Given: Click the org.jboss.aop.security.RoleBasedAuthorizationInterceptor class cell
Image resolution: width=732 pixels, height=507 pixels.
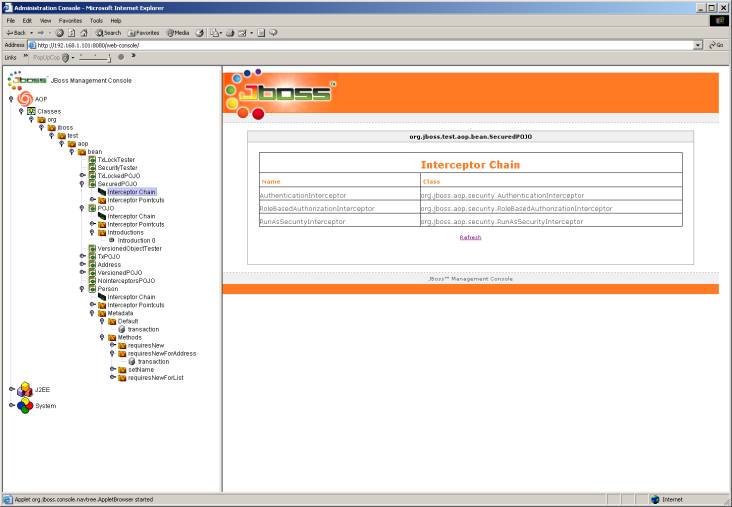Looking at the screenshot, I should pos(551,208).
